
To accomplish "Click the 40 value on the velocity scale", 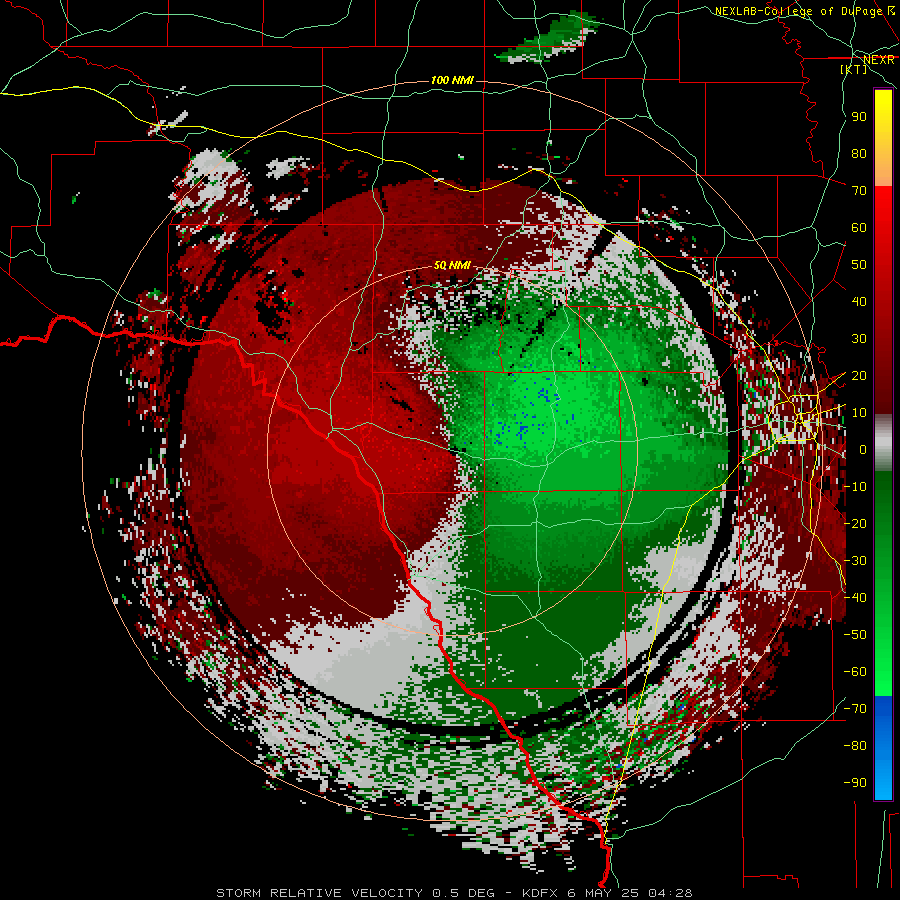I will [859, 301].
